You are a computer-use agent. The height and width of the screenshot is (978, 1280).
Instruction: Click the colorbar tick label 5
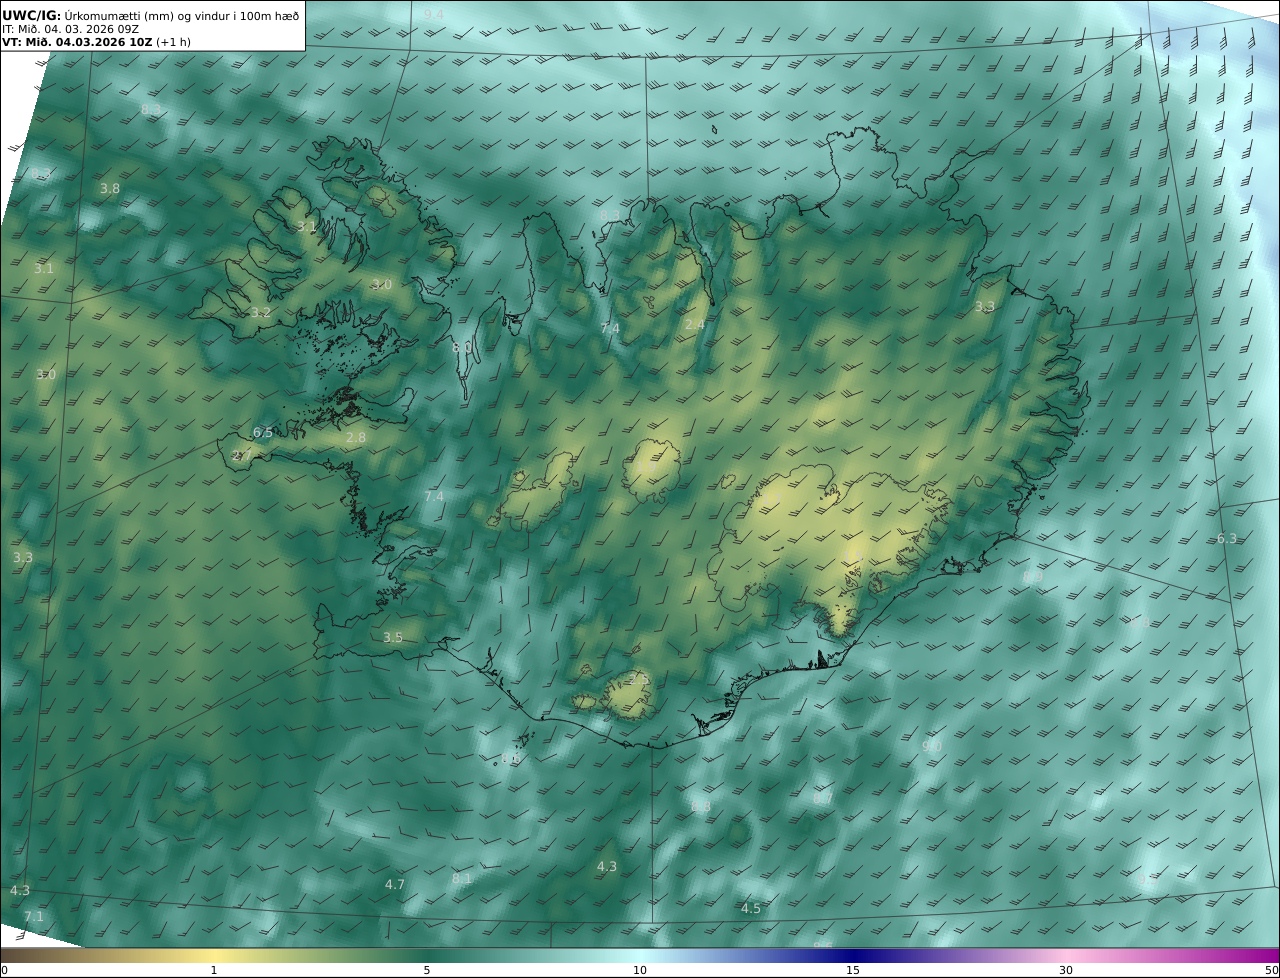click(427, 970)
